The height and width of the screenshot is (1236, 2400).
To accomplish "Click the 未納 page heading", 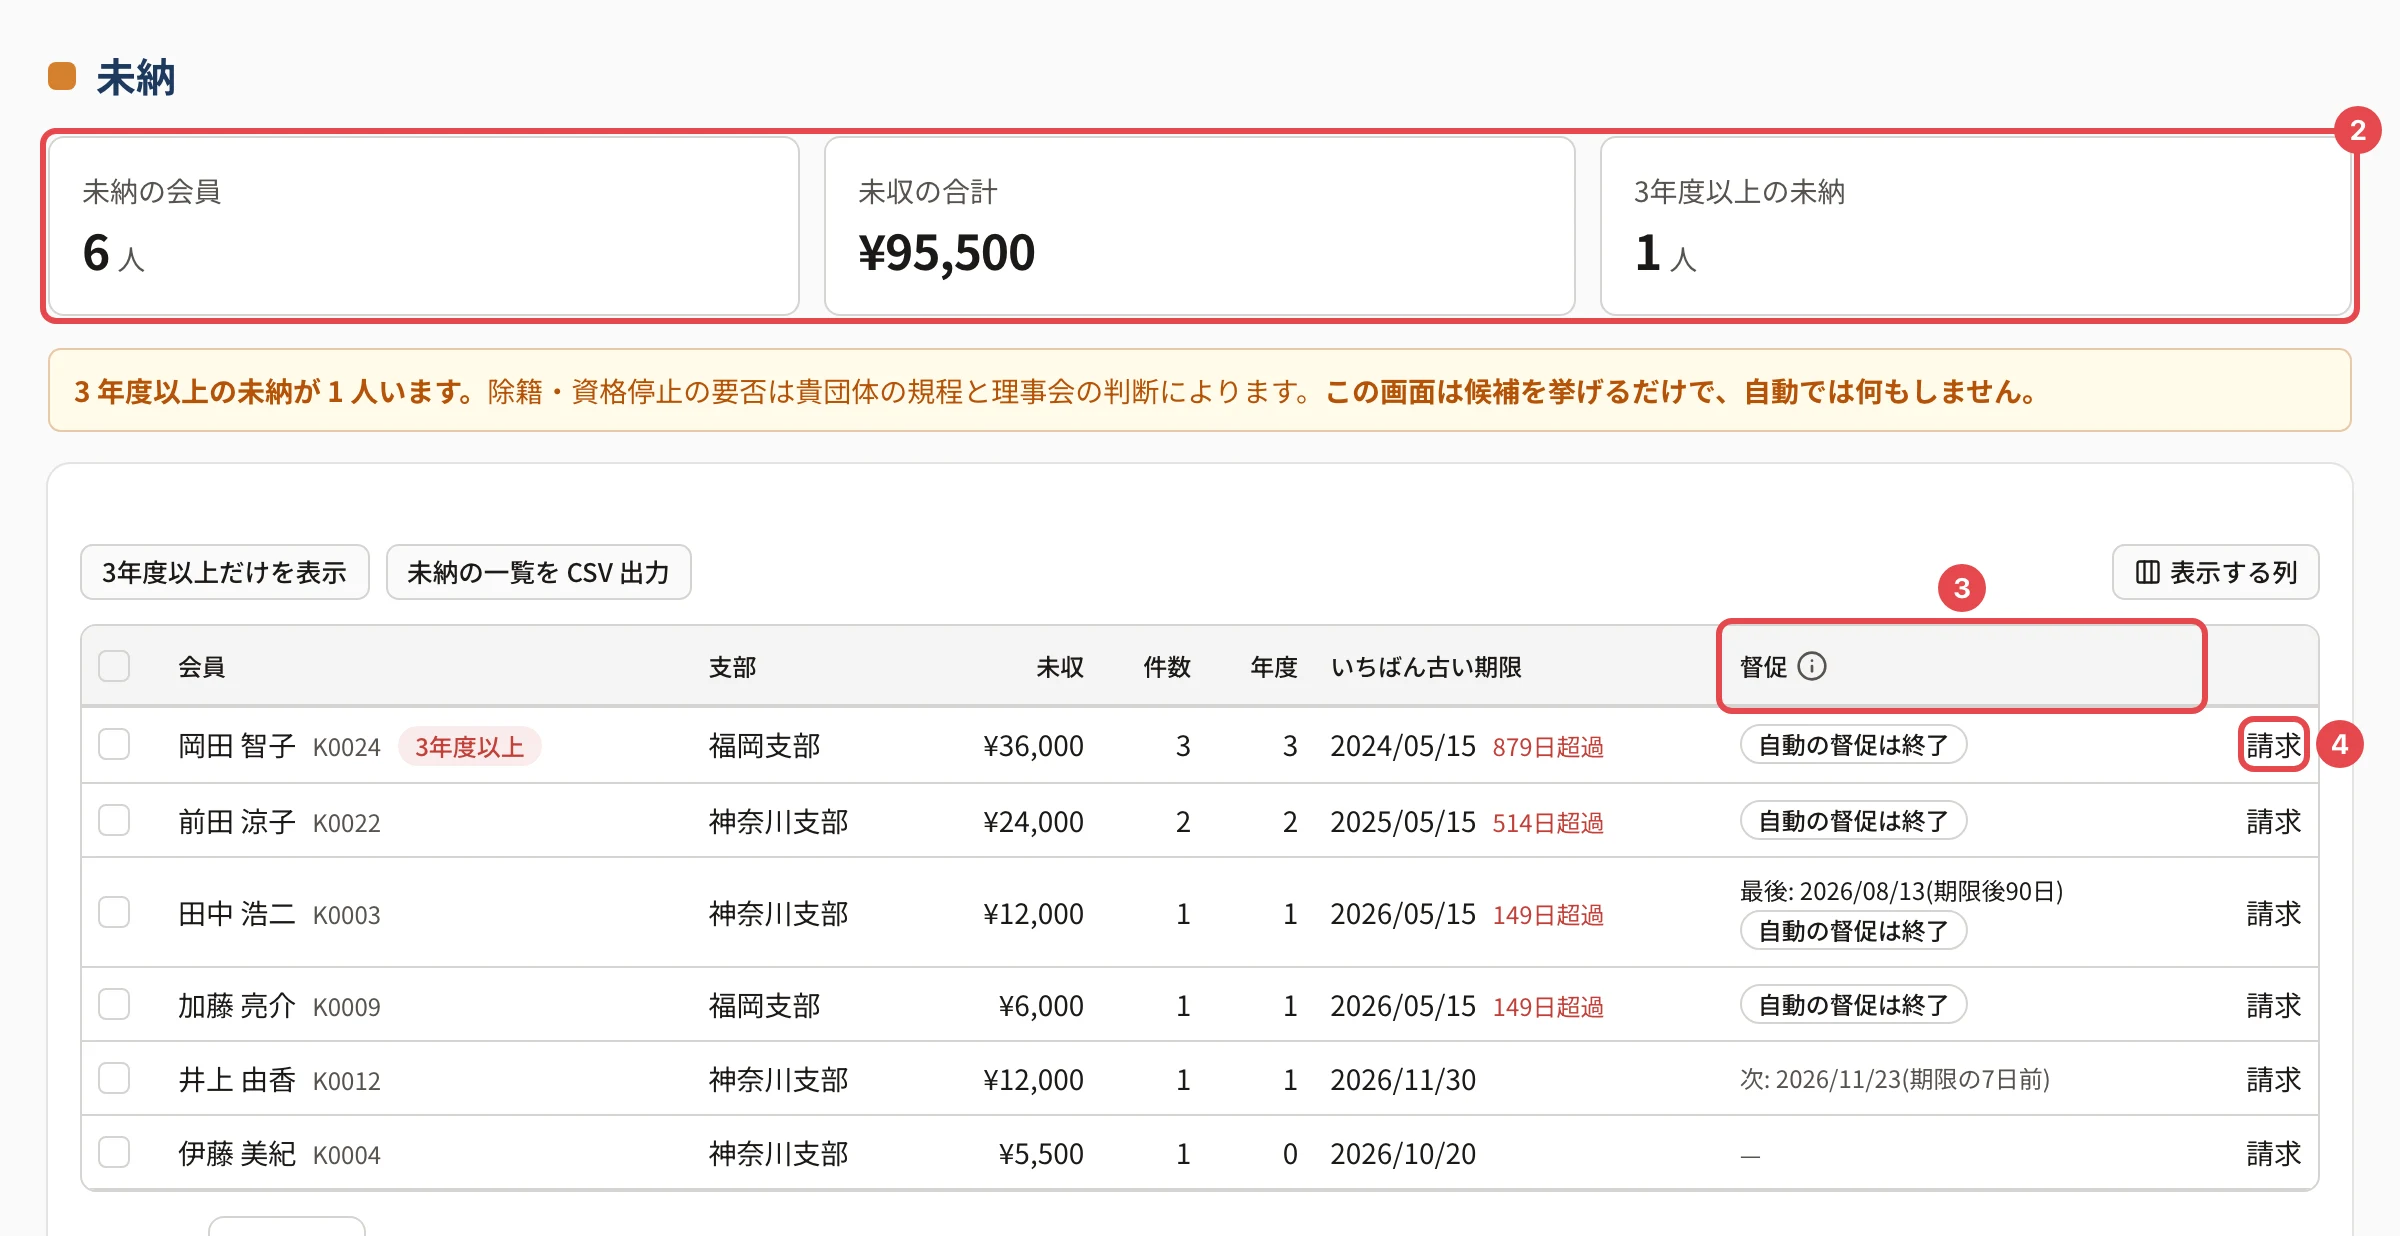I will pos(136,77).
